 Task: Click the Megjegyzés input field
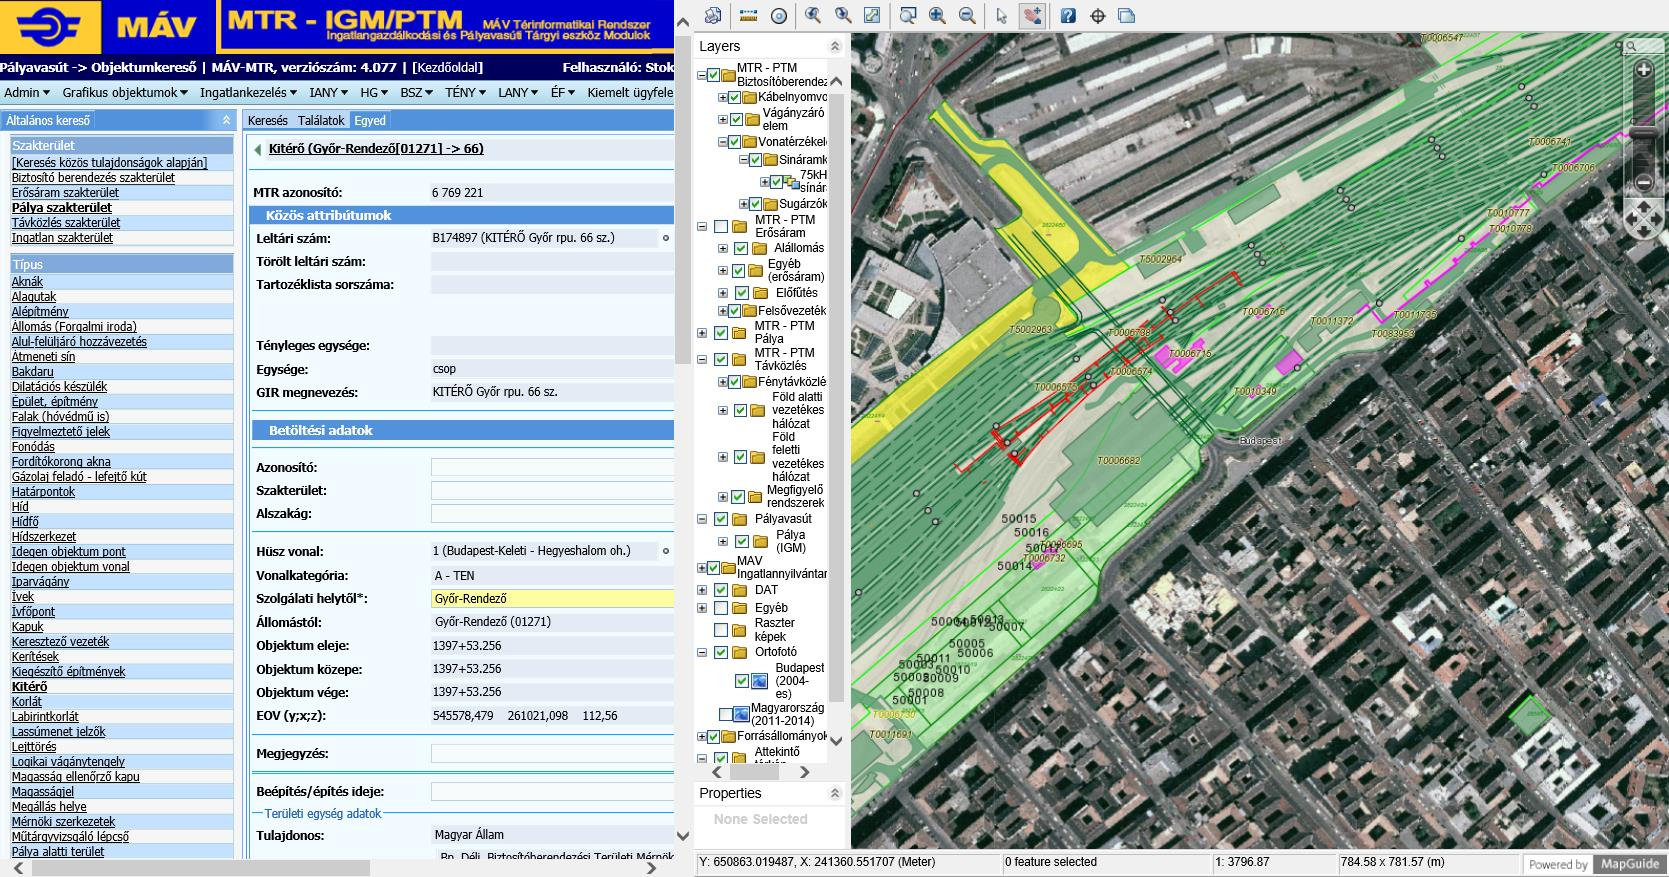[552, 753]
